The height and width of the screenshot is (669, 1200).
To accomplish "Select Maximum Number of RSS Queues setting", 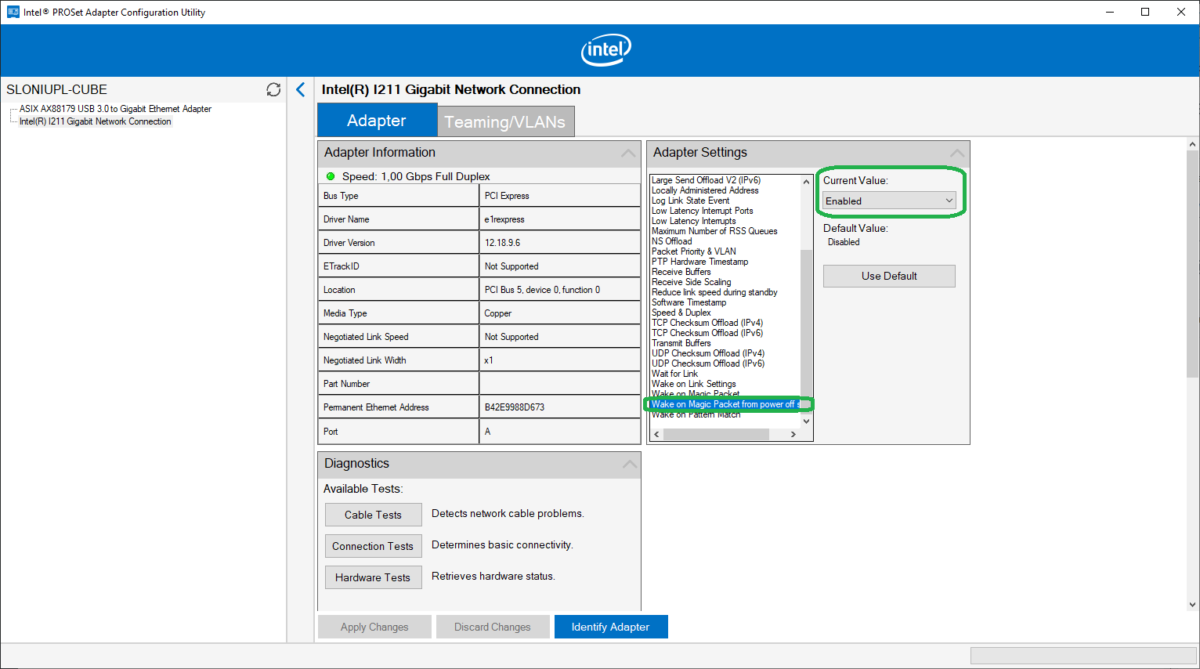I will [713, 231].
